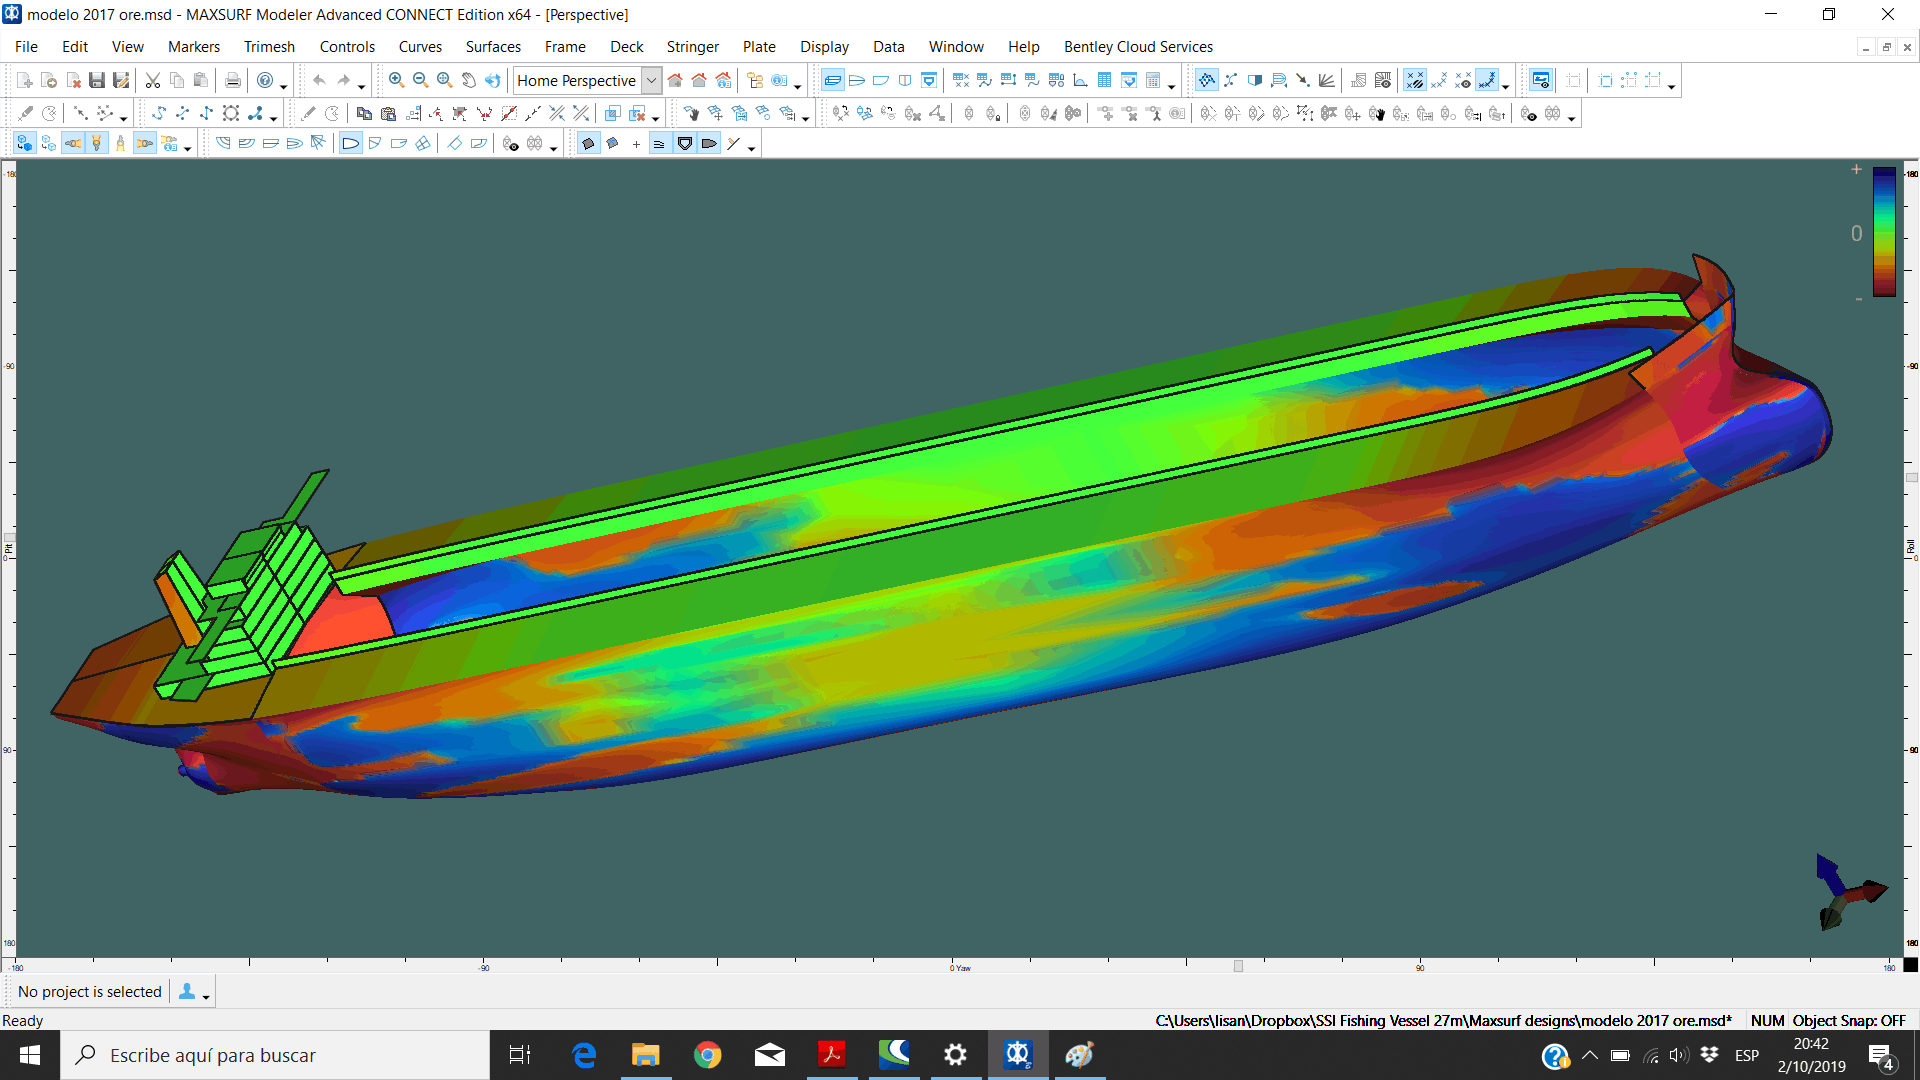Click the New design icon
The image size is (1920, 1080).
(25, 81)
